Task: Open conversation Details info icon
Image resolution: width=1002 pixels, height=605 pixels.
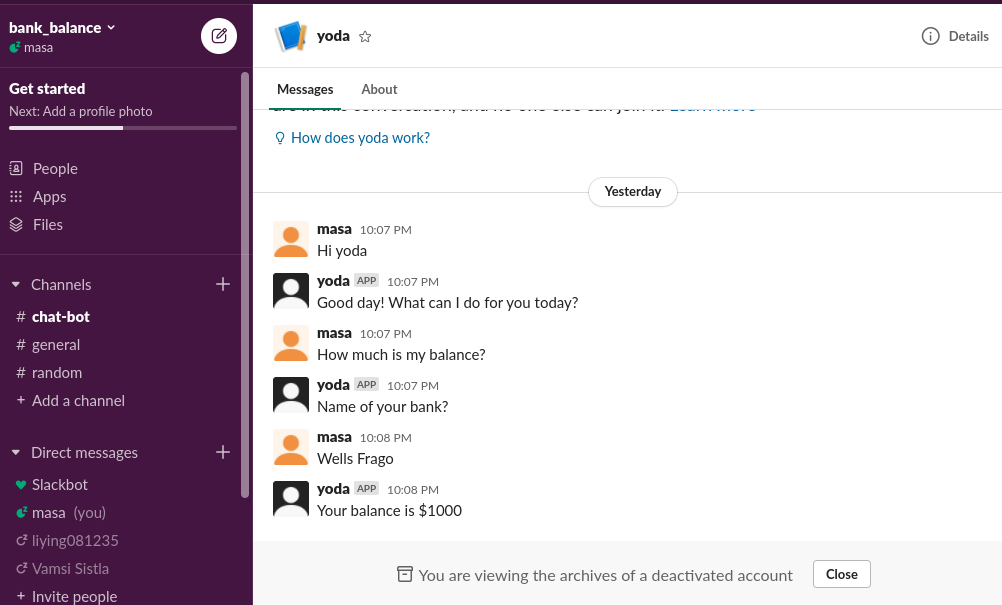Action: point(930,37)
